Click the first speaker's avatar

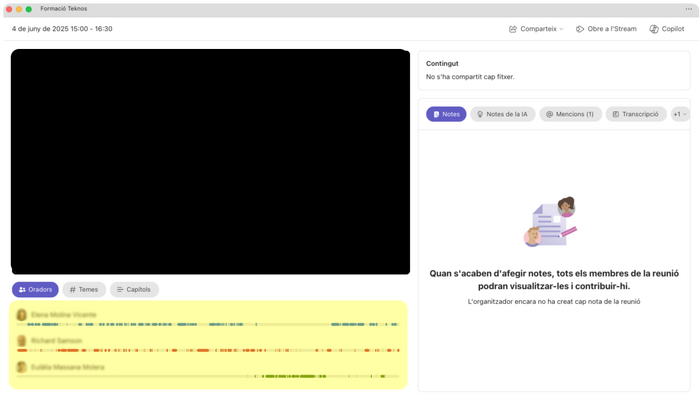[21, 315]
